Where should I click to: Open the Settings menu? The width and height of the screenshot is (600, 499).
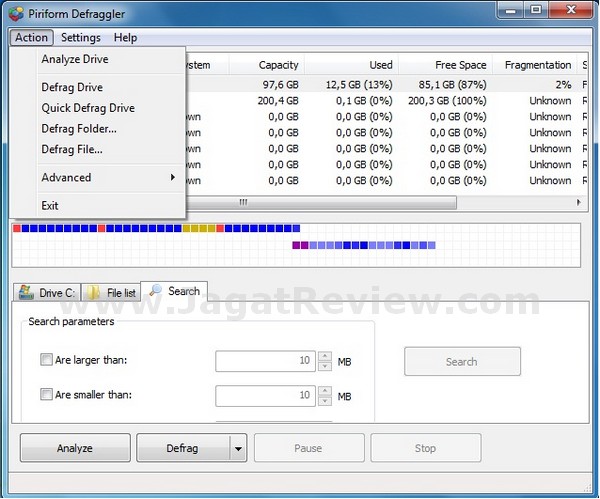(81, 38)
